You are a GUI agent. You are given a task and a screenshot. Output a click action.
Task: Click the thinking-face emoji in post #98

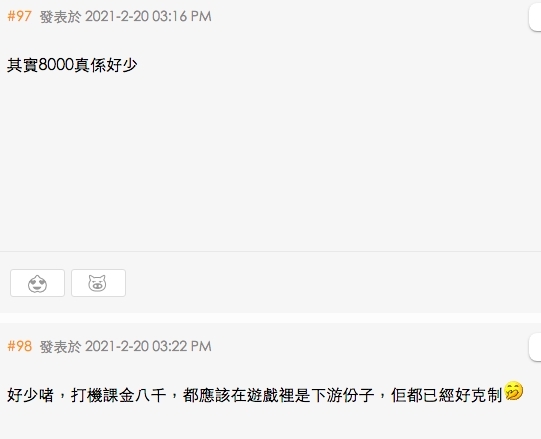click(x=514, y=391)
